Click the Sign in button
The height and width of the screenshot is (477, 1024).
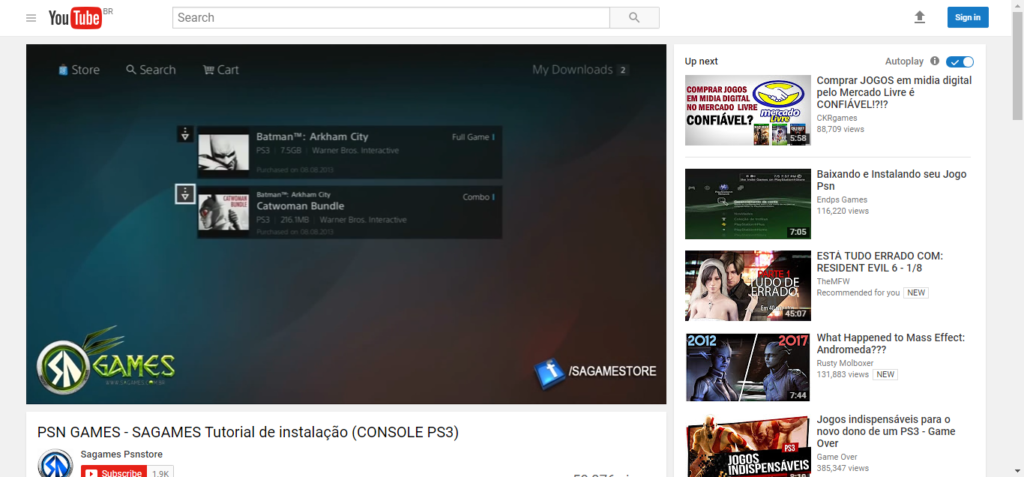click(968, 18)
